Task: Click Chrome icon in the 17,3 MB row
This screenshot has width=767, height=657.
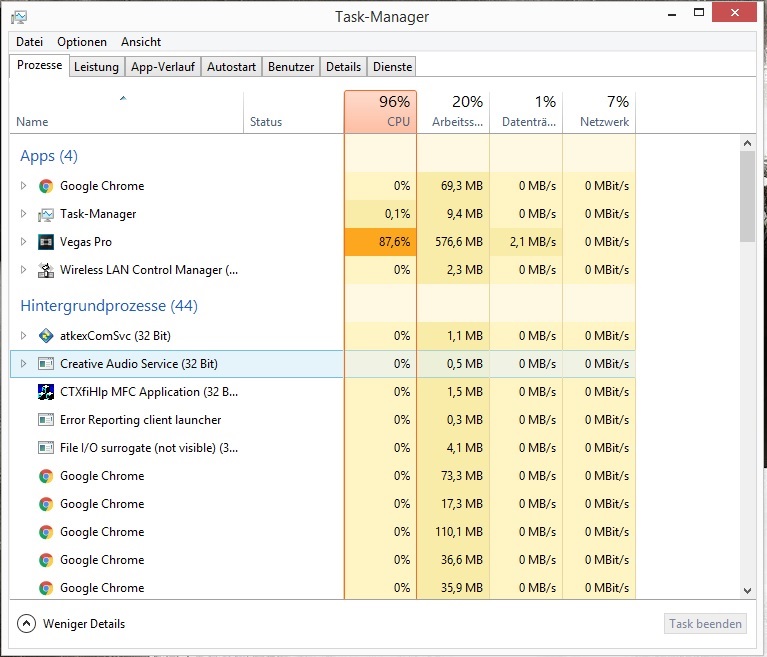Action: point(46,504)
